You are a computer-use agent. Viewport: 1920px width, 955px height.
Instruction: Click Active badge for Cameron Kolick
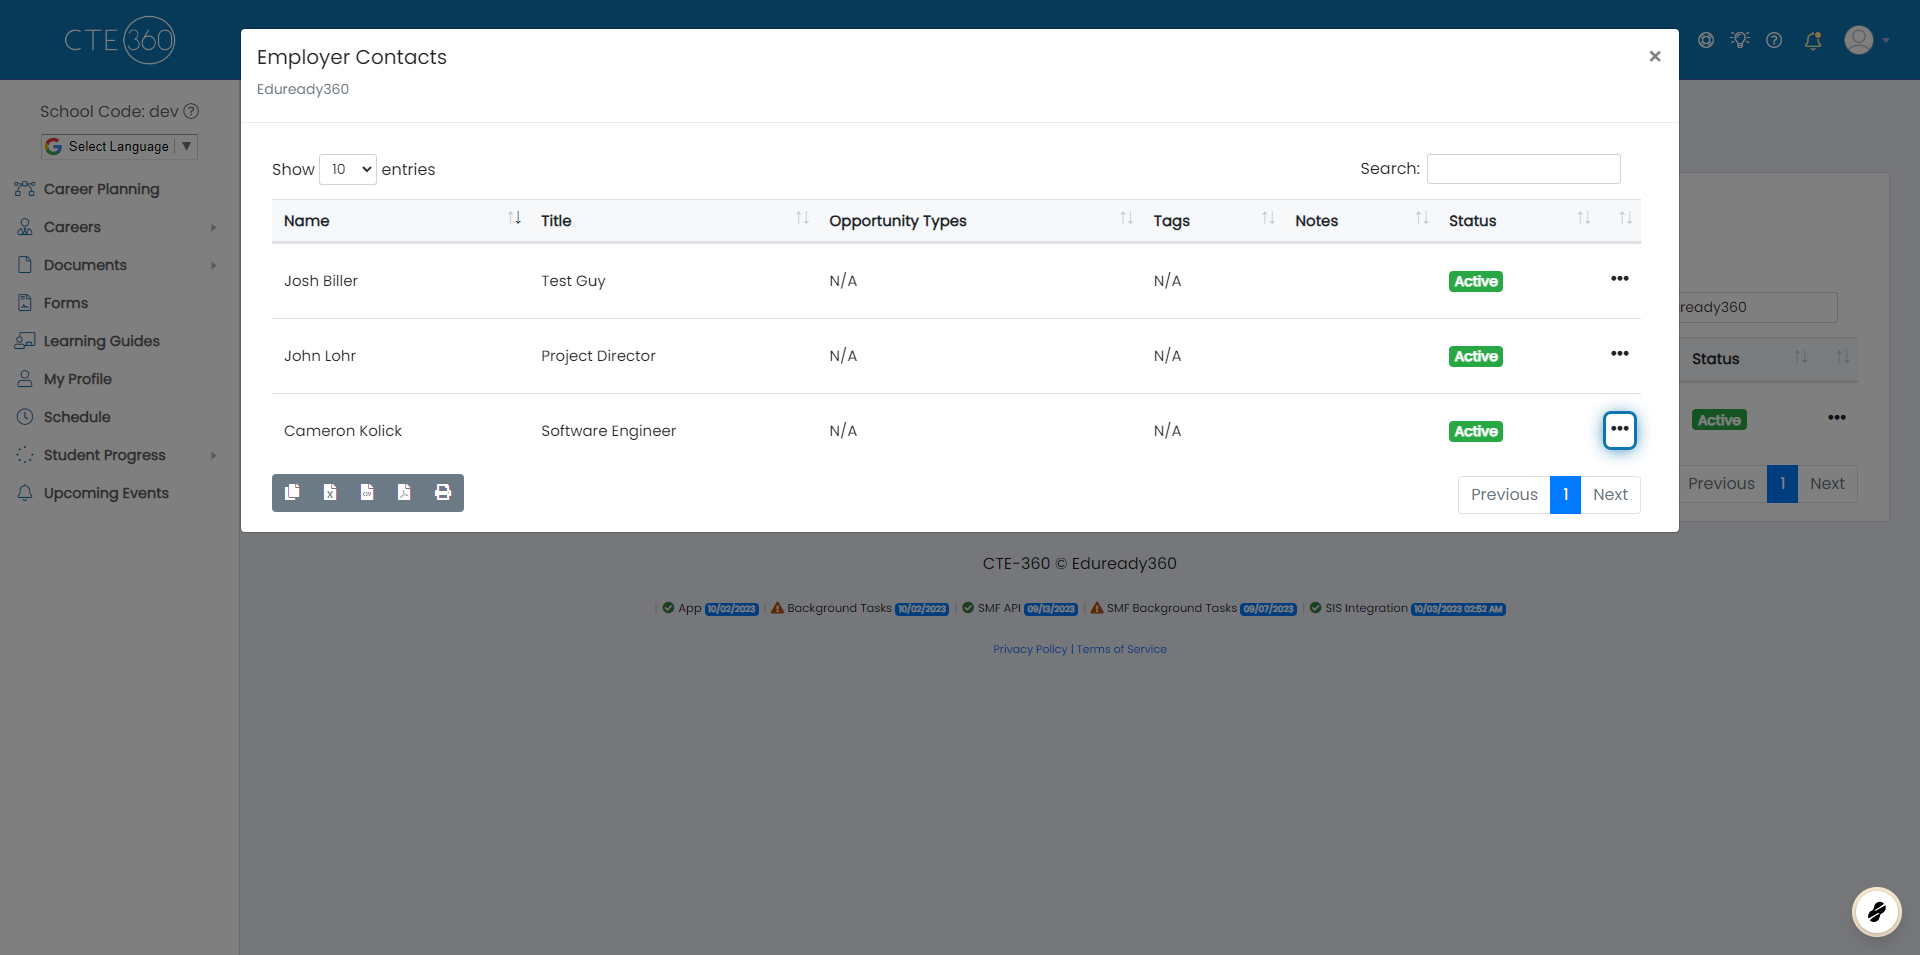1476,431
